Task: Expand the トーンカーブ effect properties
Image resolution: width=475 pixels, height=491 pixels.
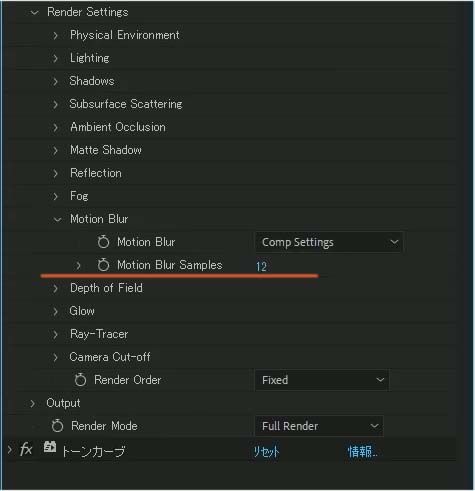Action: 10,450
